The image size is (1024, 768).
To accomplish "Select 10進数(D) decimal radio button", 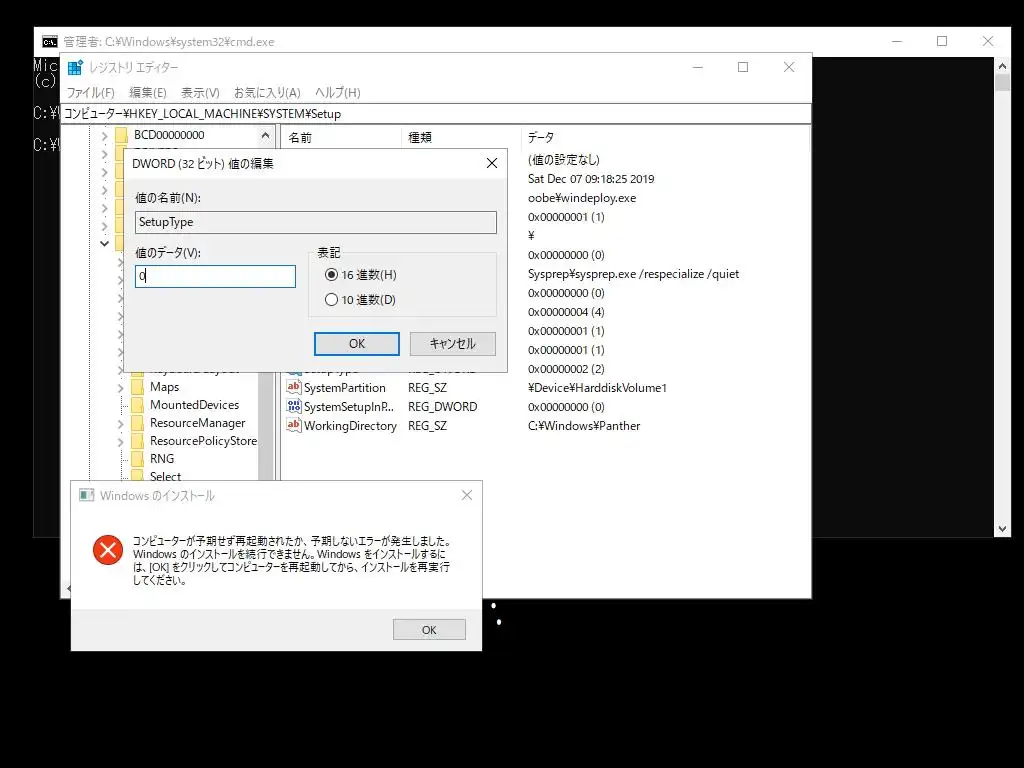I will [x=331, y=300].
